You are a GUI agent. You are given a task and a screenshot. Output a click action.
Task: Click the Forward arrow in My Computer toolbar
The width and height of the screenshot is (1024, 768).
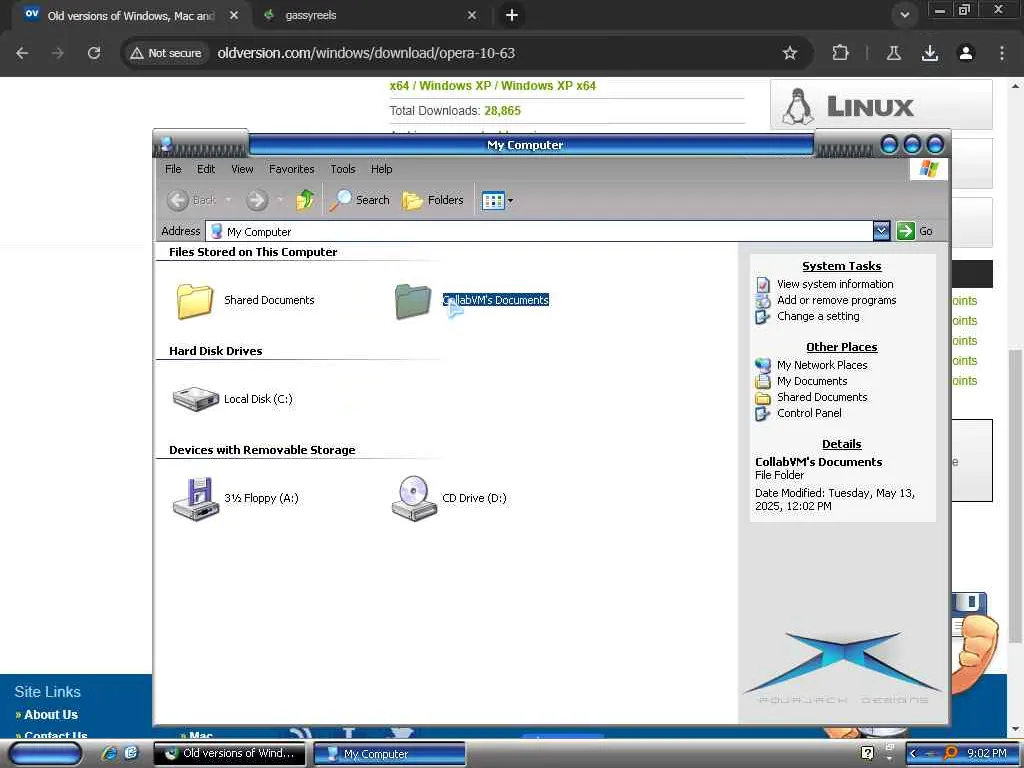[257, 200]
